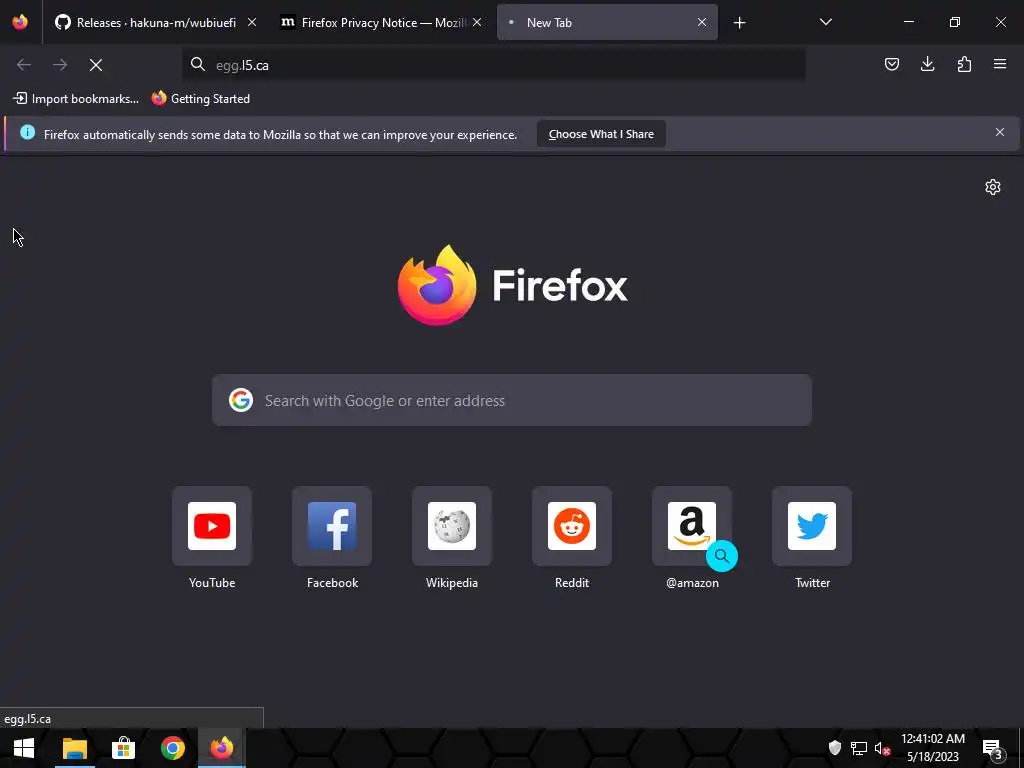Dismiss the data sharing notification bar
The height and width of the screenshot is (768, 1024).
tap(1000, 133)
